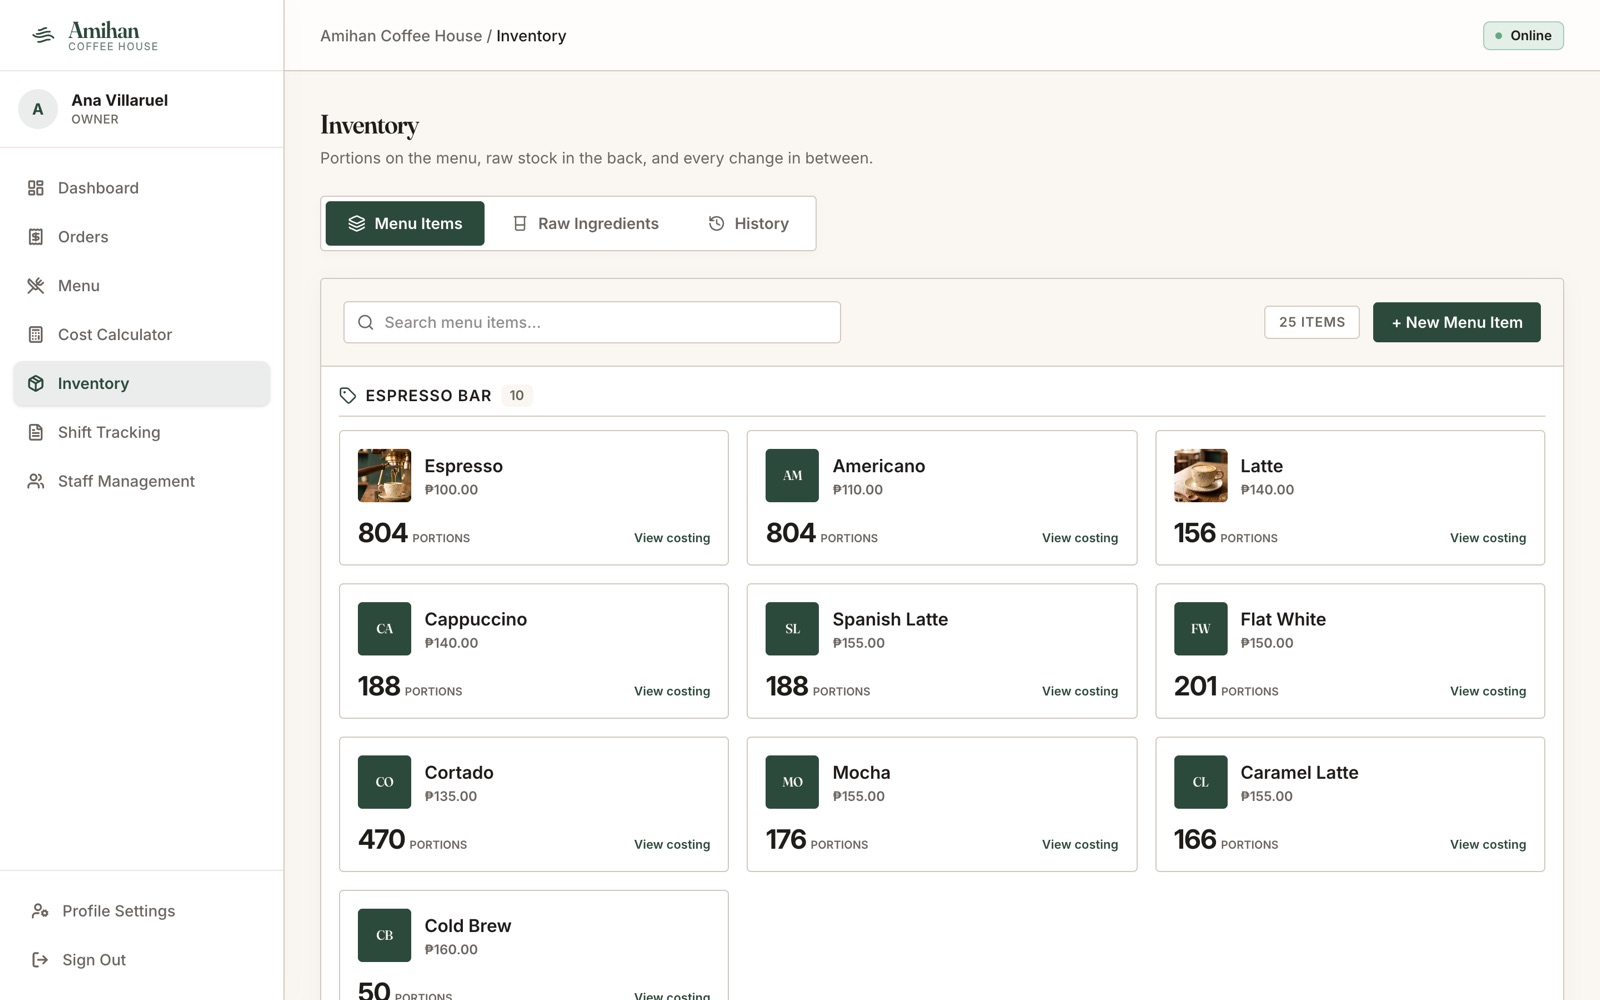Click the Online status badge

pyautogui.click(x=1523, y=36)
